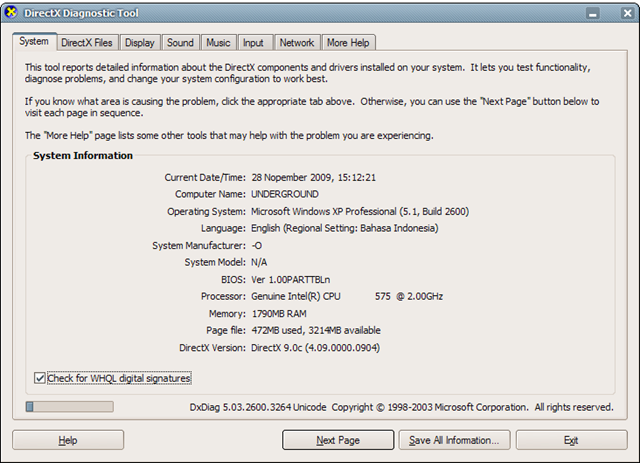This screenshot has width=640, height=463.
Task: Click the System Manufacturer value -O
Action: [x=257, y=245]
